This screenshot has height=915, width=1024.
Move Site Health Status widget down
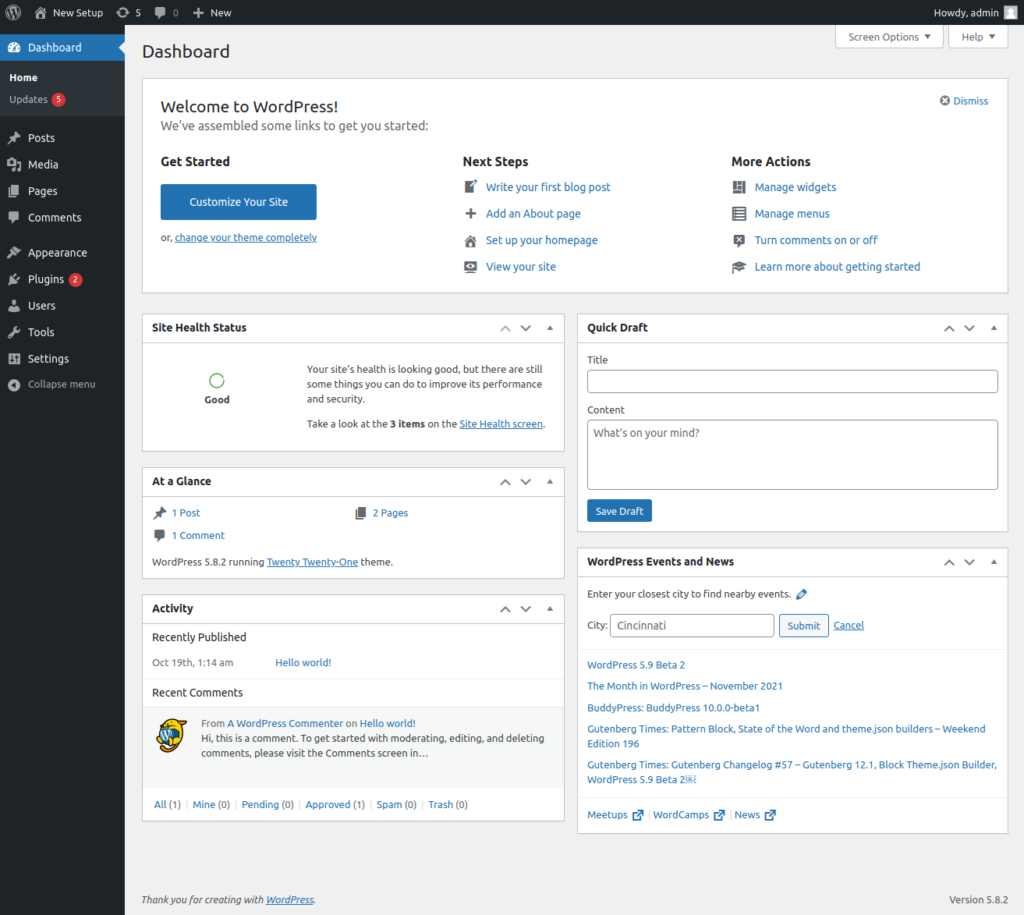[526, 328]
